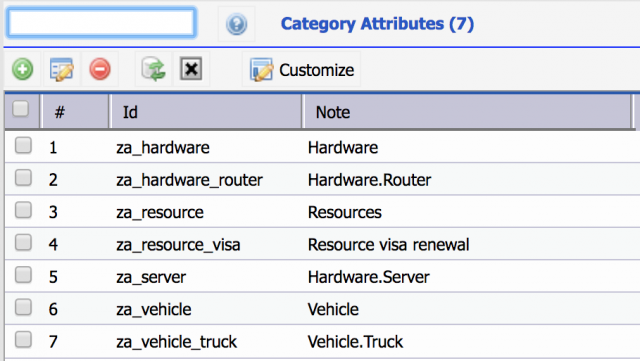The width and height of the screenshot is (640, 361).
Task: Click the Category Attributes (7) title
Action: [x=377, y=24]
